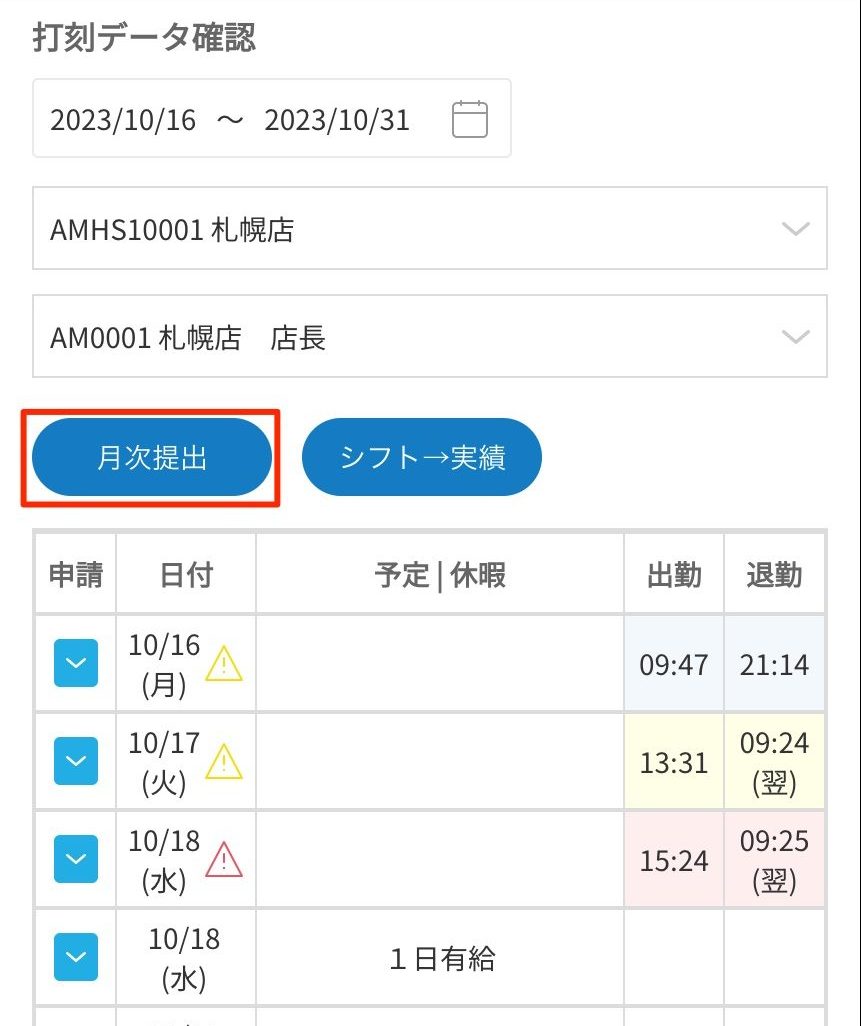Expand the 10/18 paid leave row menu
Screen dimensions: 861x1026
click(76, 957)
